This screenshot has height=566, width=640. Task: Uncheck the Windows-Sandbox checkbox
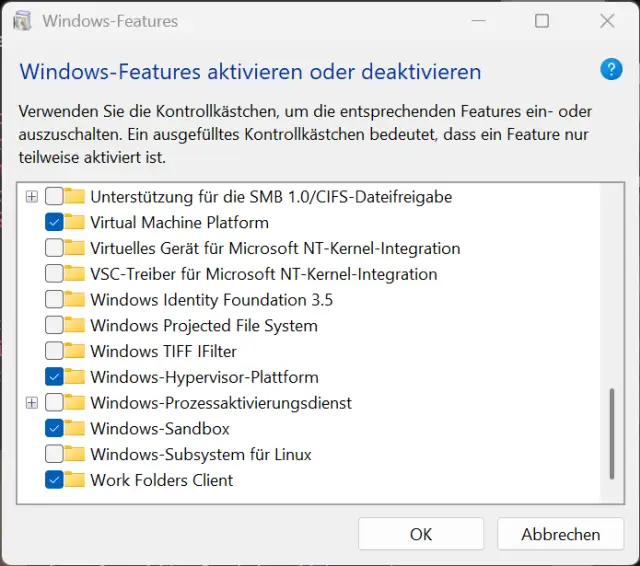[x=54, y=429]
